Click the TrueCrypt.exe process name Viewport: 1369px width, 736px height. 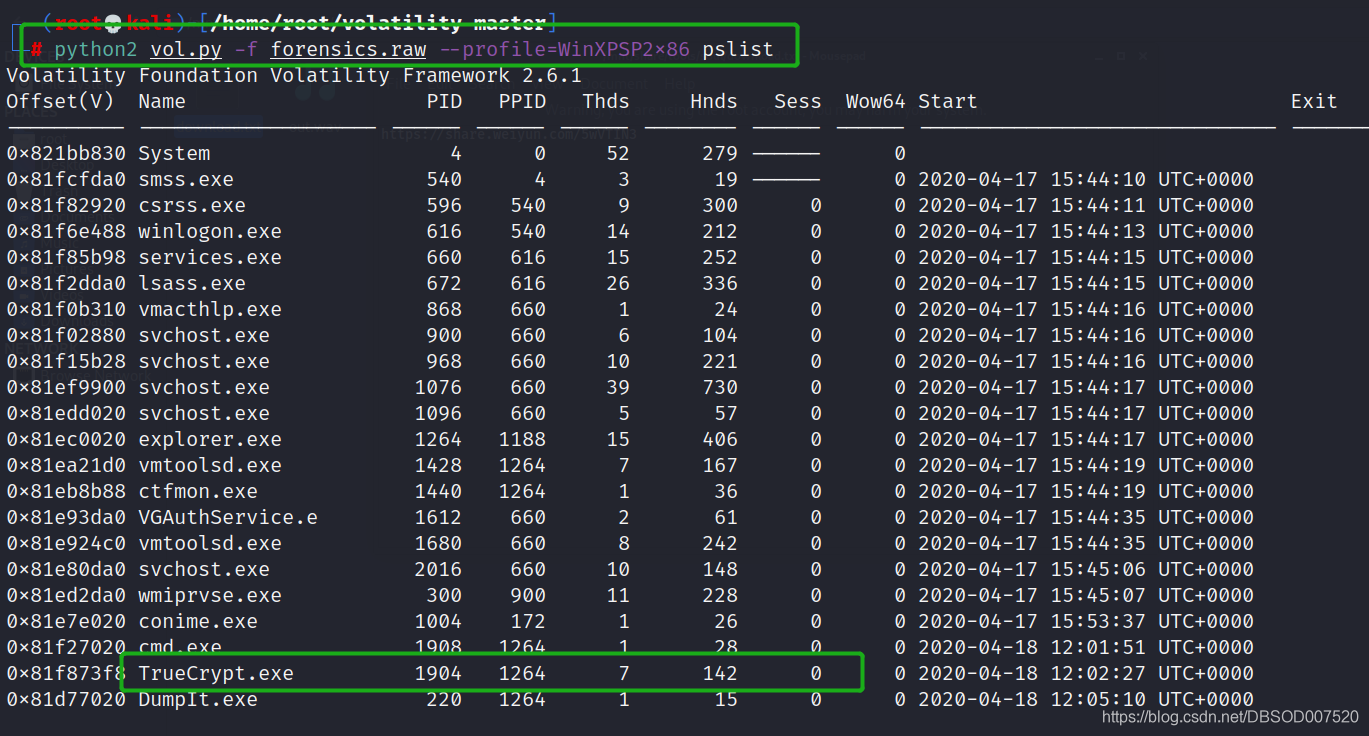[216, 673]
